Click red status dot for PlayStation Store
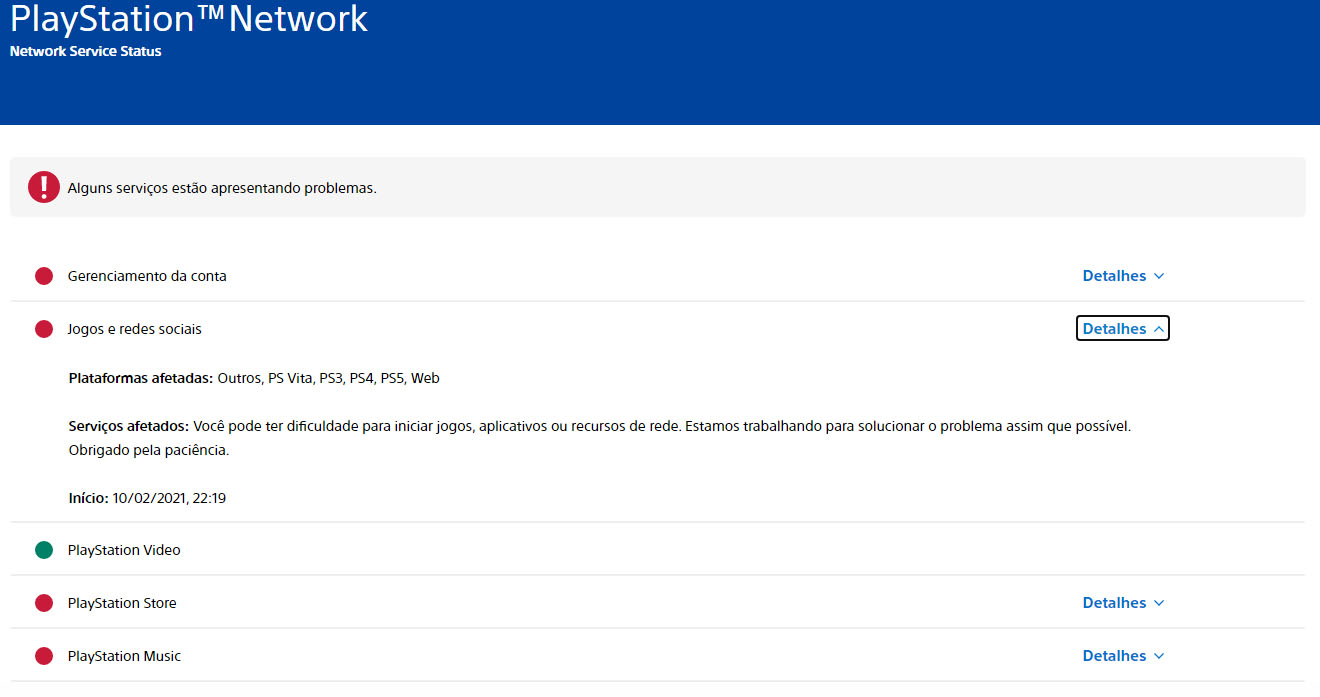 tap(44, 603)
